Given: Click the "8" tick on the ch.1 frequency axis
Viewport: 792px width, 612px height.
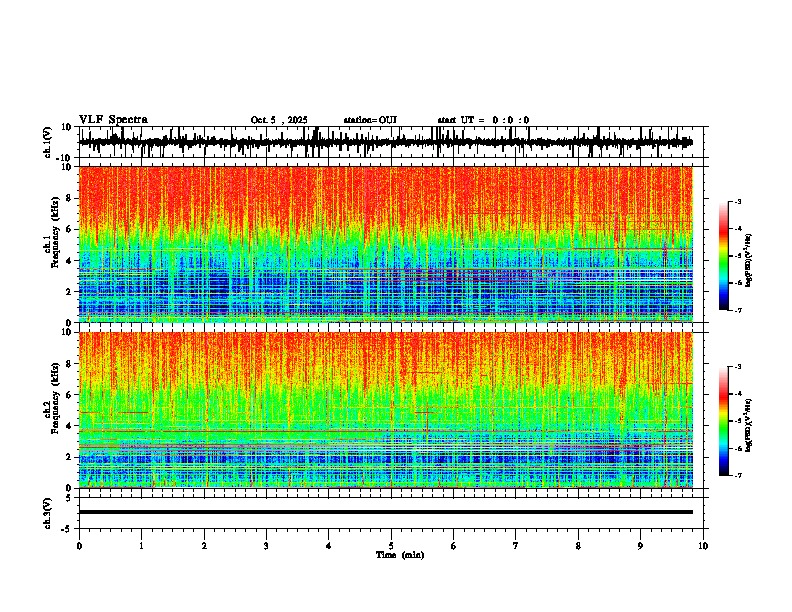Looking at the screenshot, I should pyautogui.click(x=70, y=198).
